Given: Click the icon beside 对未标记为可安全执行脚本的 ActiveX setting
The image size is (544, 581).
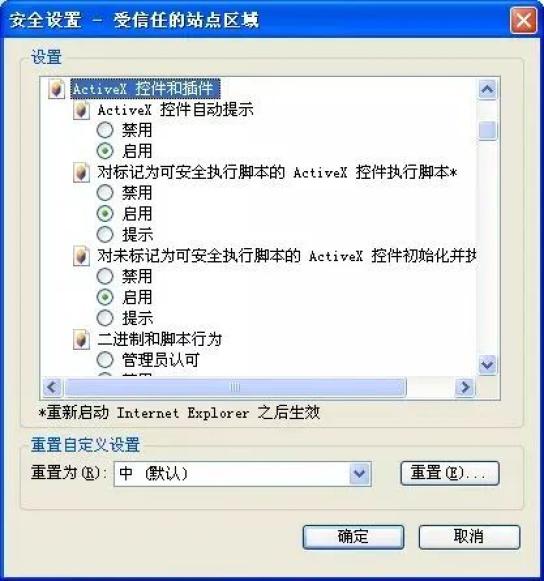Looking at the screenshot, I should (81, 256).
